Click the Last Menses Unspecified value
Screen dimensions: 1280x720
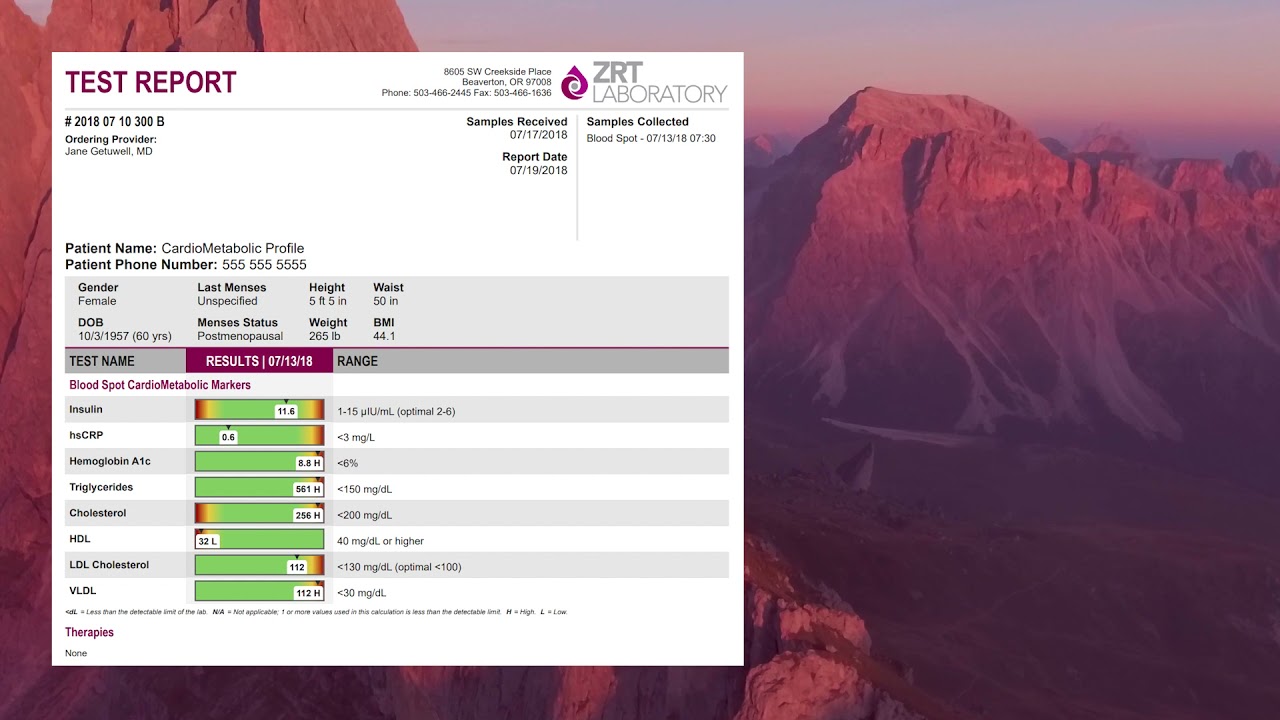tap(227, 301)
